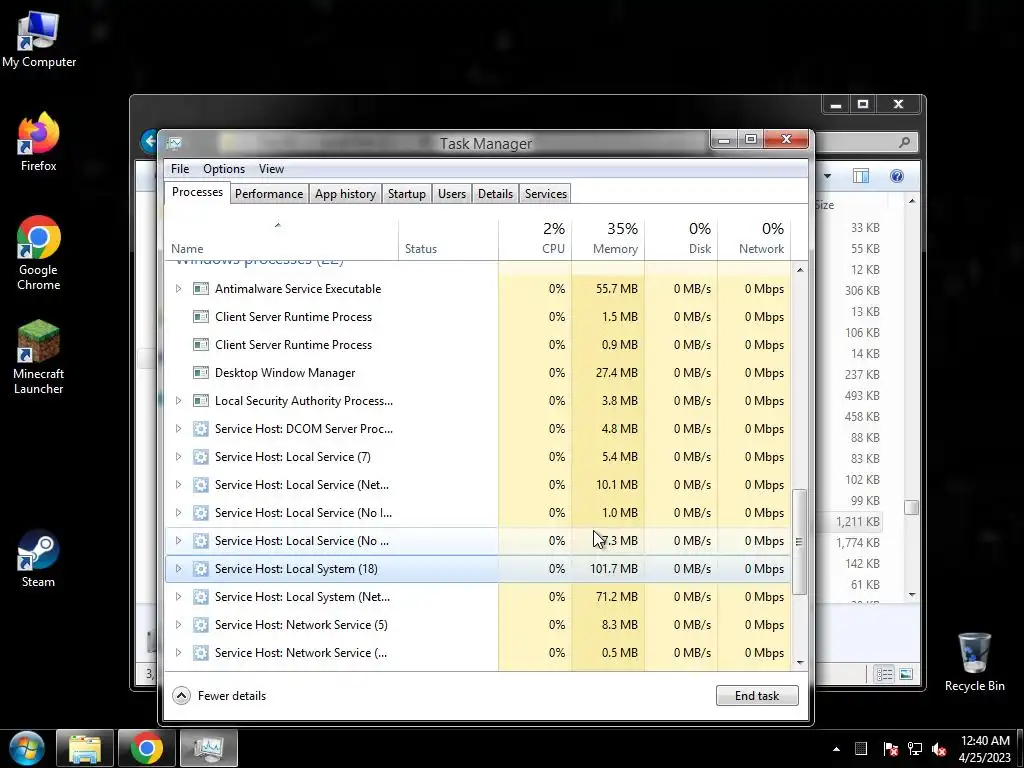Sort by the CPU column header

coord(535,238)
